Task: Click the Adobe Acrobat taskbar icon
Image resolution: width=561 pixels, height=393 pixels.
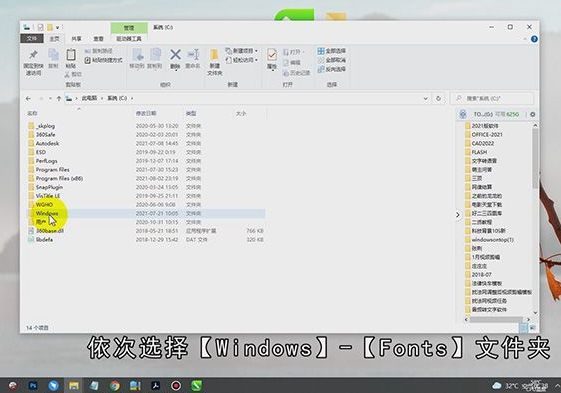Action: coord(156,385)
